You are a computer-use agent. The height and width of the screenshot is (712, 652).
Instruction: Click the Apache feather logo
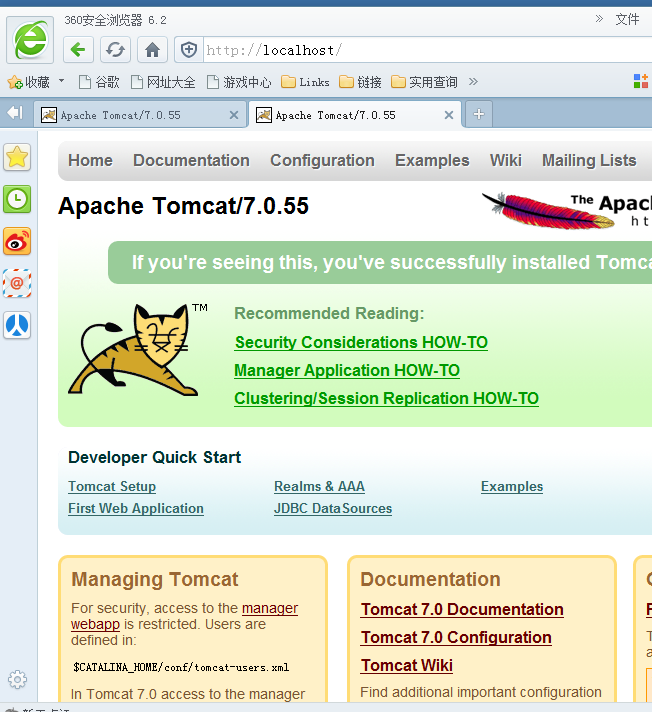click(566, 210)
